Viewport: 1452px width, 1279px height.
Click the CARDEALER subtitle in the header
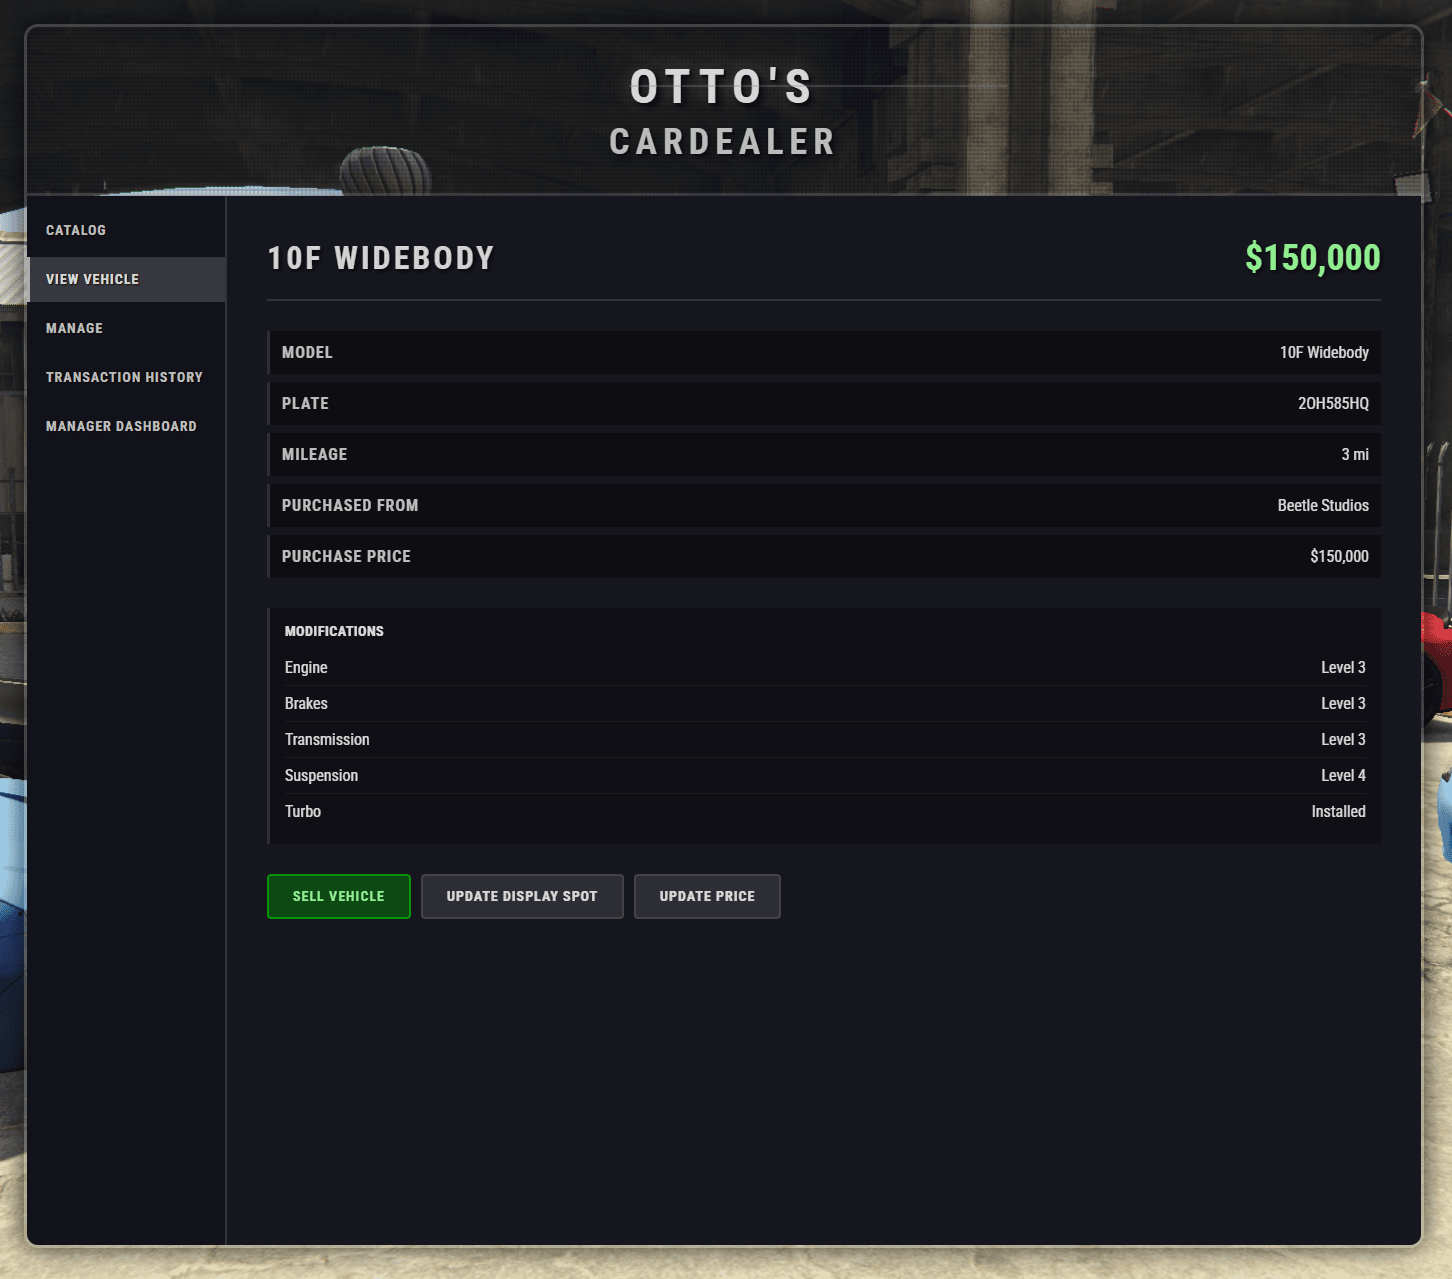pos(722,142)
